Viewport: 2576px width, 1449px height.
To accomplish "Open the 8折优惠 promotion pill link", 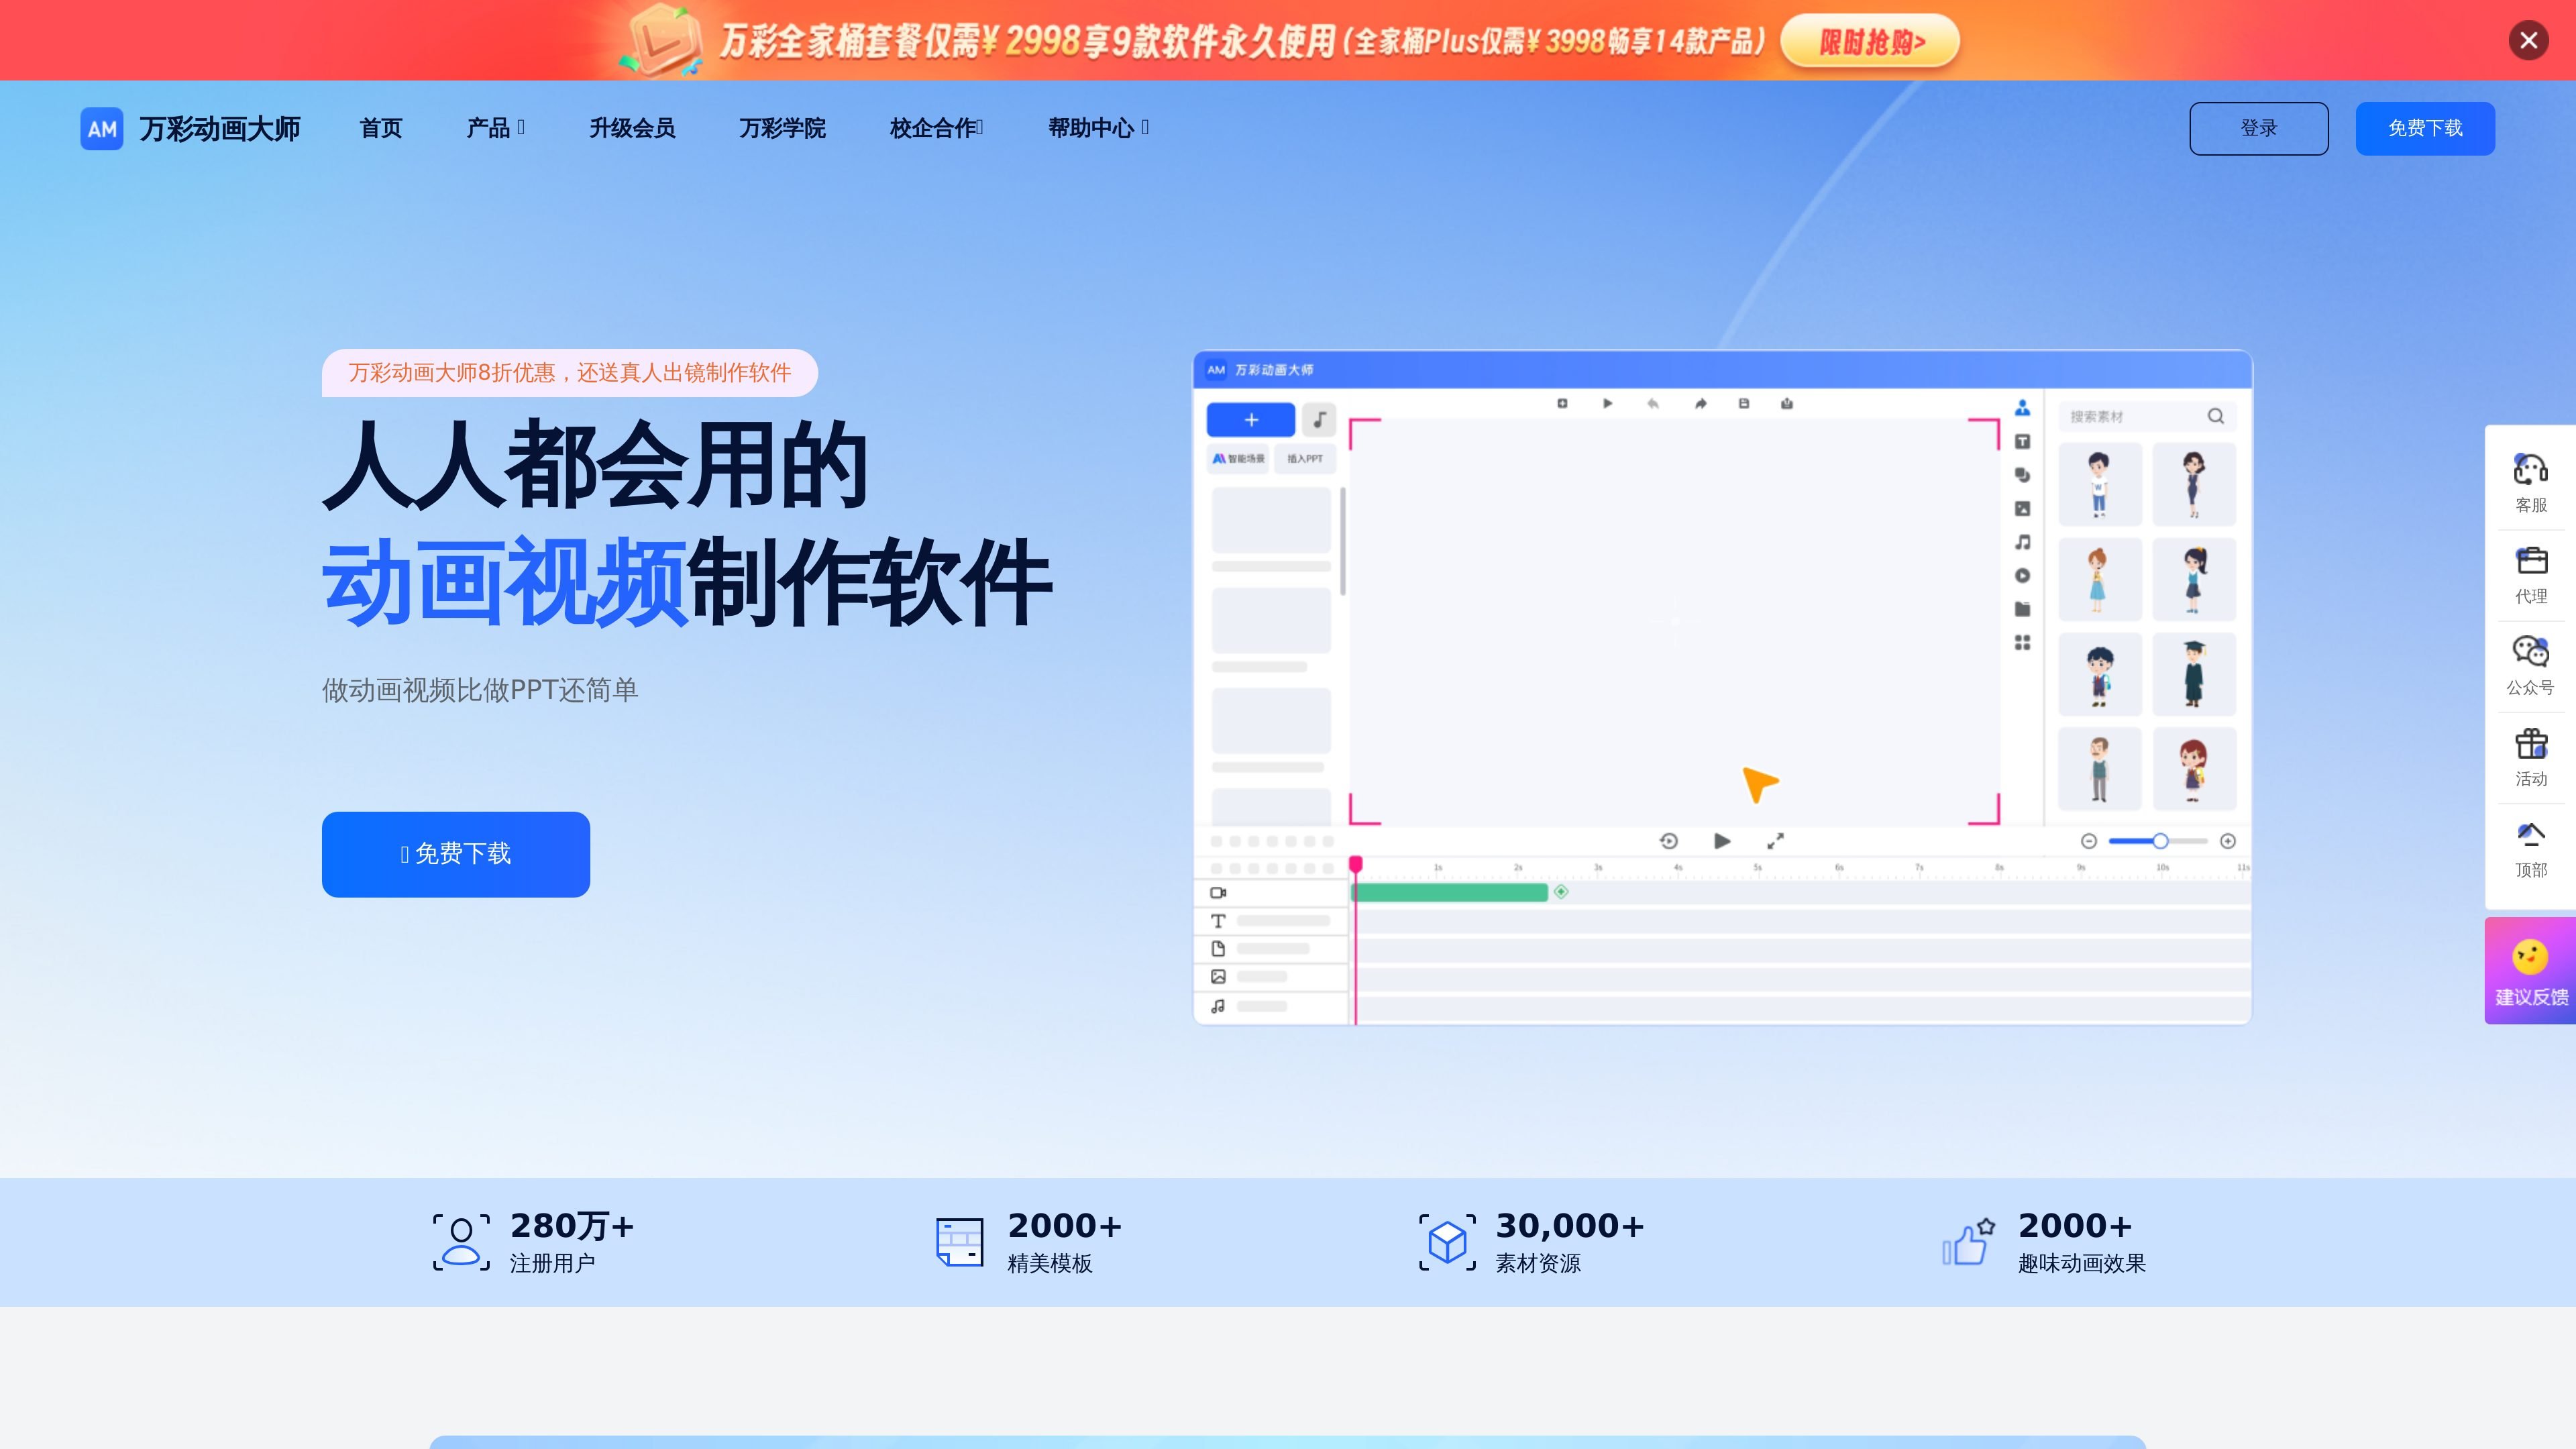I will 569,373.
